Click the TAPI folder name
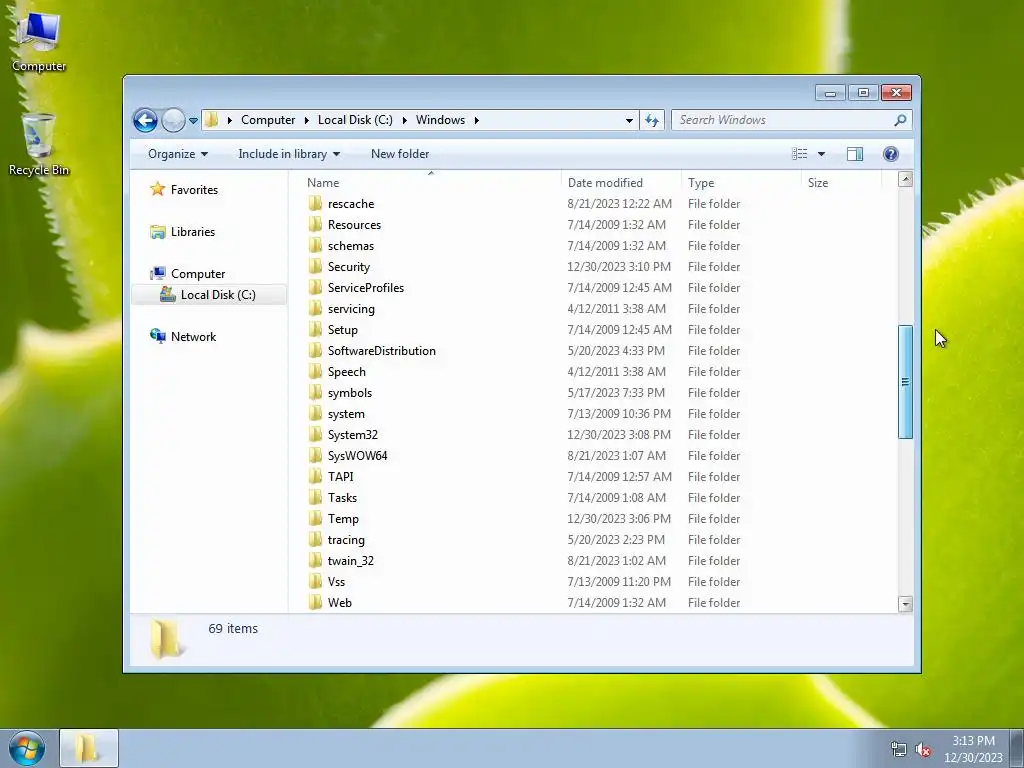Viewport: 1024px width, 768px height. point(340,477)
